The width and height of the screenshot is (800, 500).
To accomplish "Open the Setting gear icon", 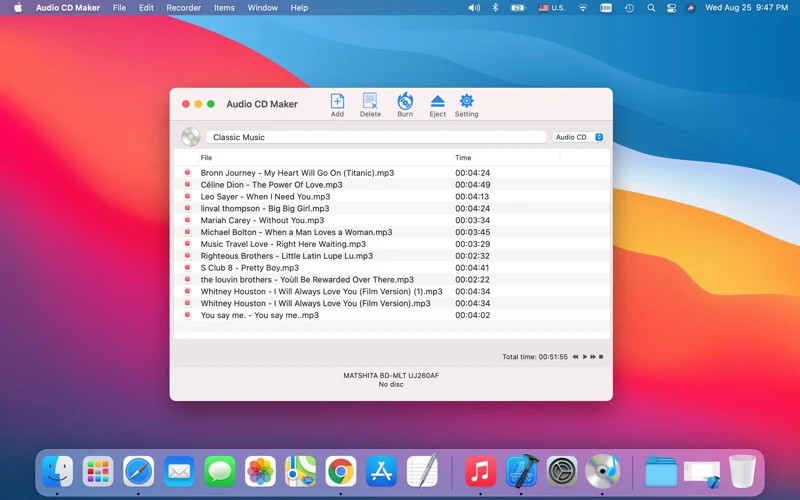I will tap(466, 101).
